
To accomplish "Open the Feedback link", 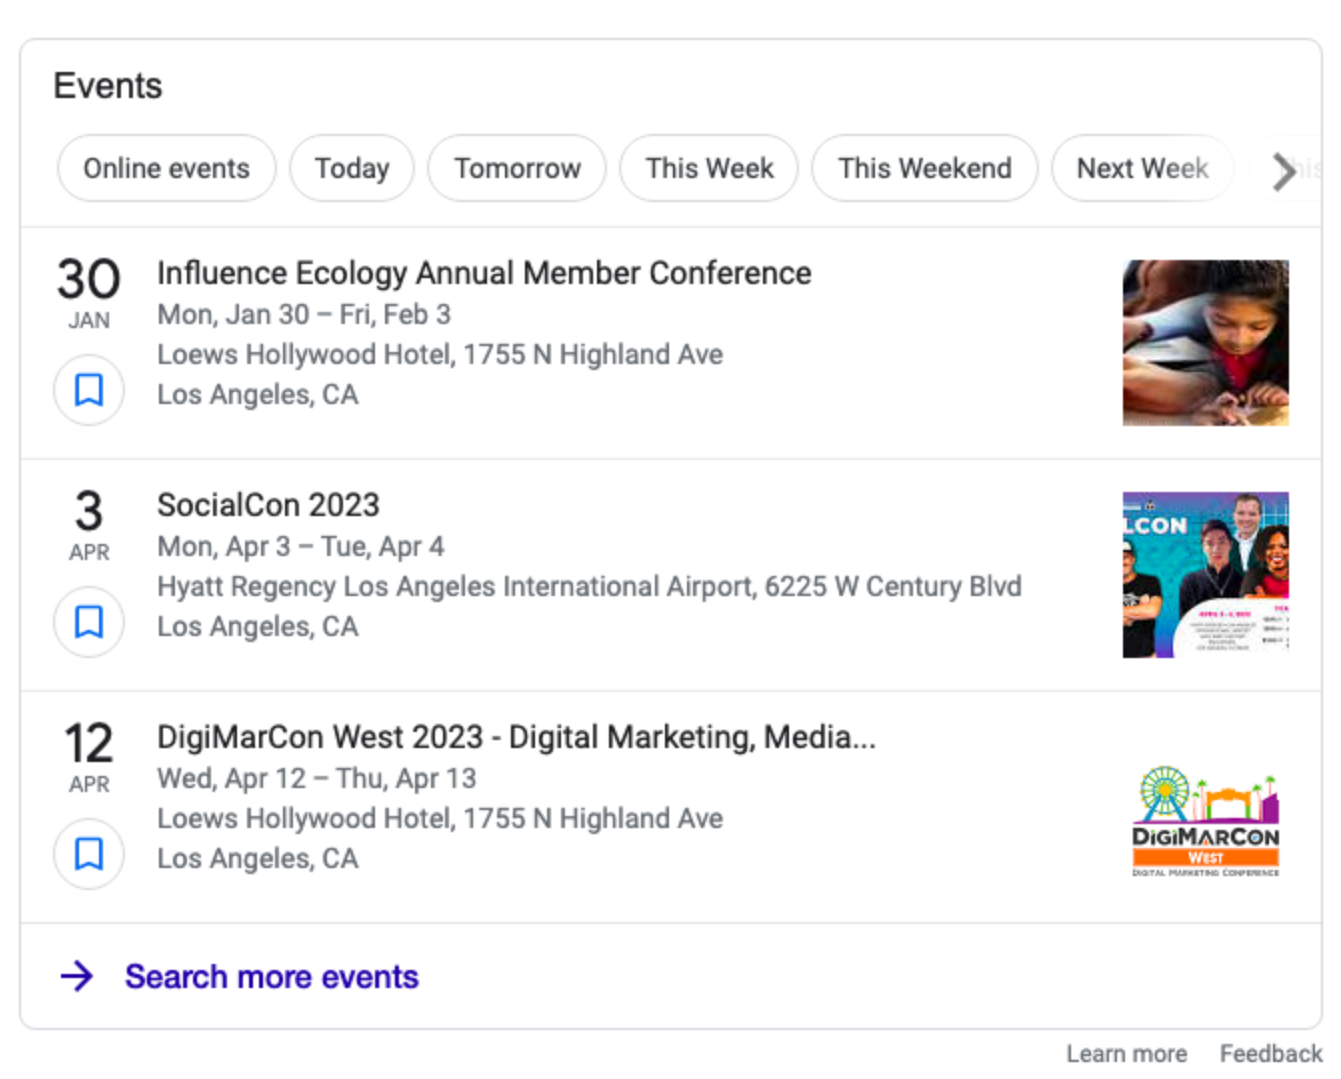I will click(x=1270, y=1054).
